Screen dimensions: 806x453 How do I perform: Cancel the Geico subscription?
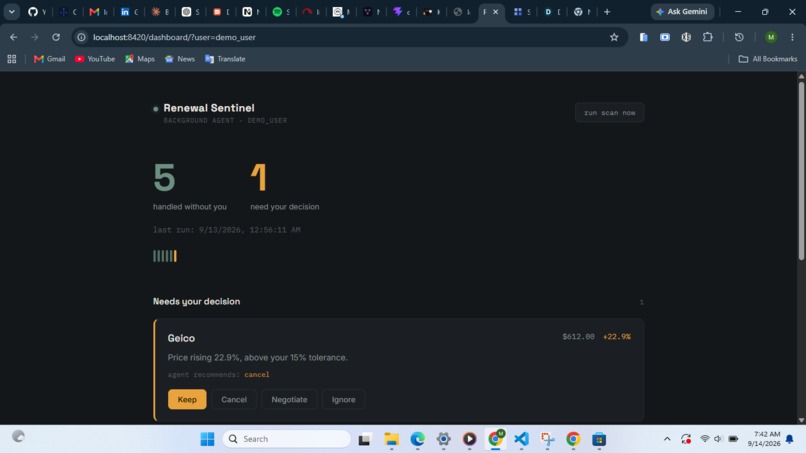tap(234, 400)
